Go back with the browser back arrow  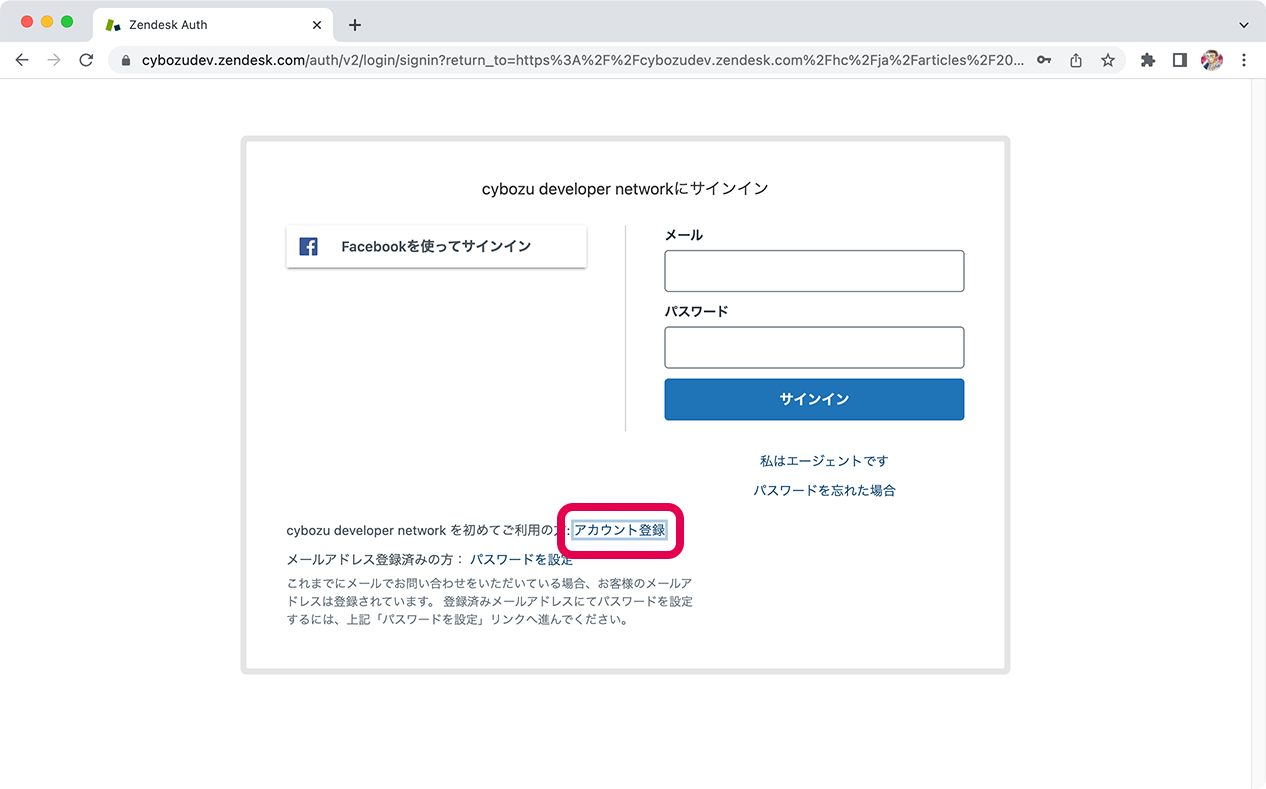pyautogui.click(x=22, y=60)
